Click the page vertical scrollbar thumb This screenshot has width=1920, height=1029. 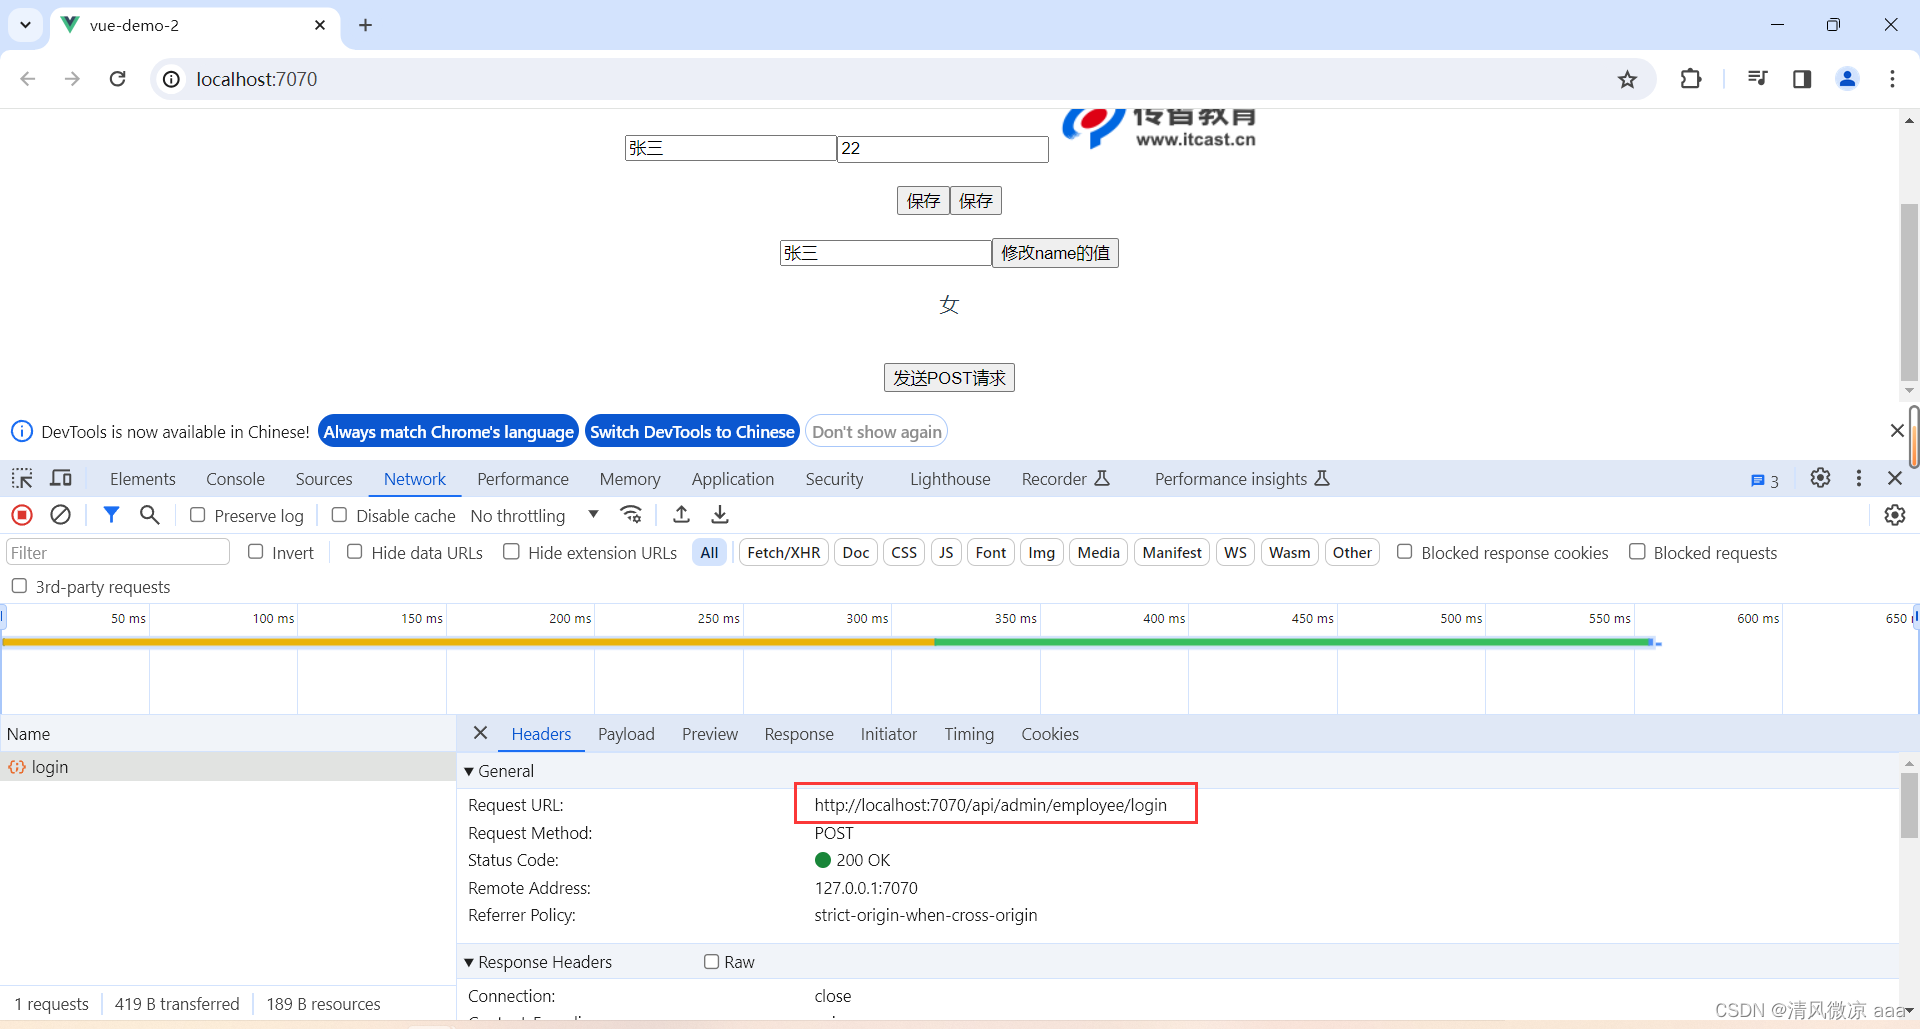[x=1909, y=290]
